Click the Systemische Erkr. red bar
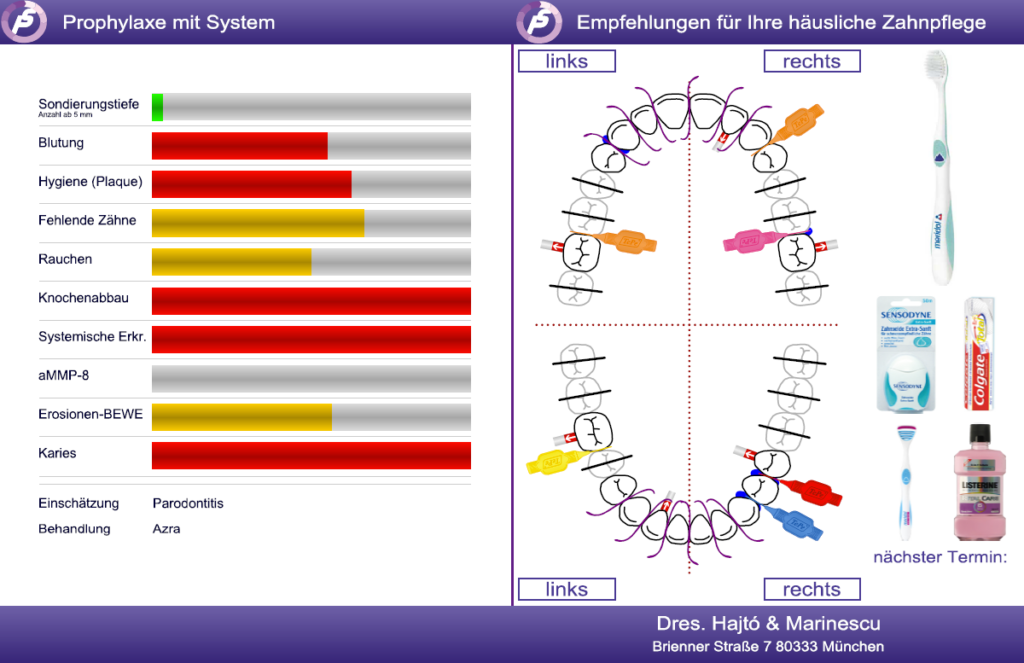 [x=312, y=340]
